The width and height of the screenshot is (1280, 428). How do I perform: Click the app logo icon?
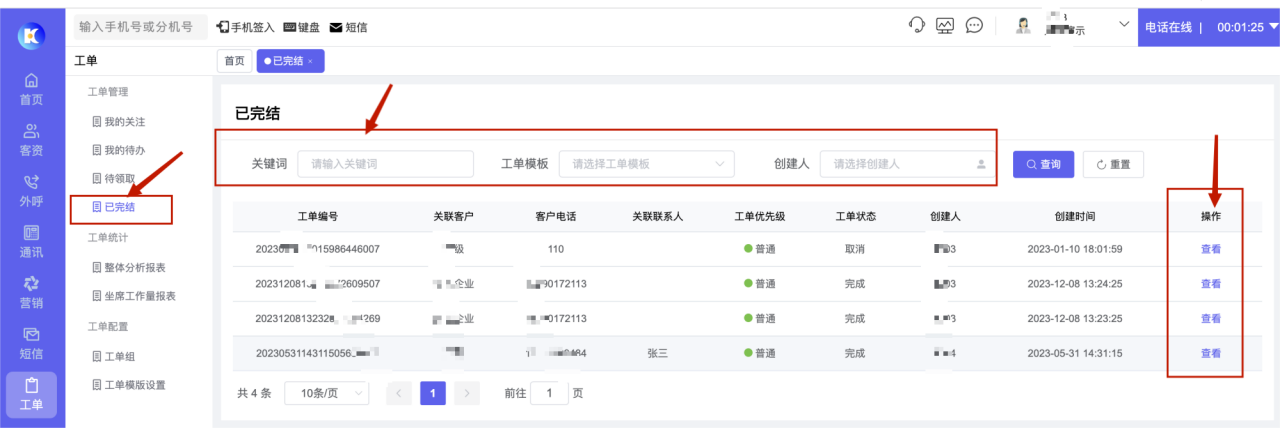pyautogui.click(x=32, y=35)
